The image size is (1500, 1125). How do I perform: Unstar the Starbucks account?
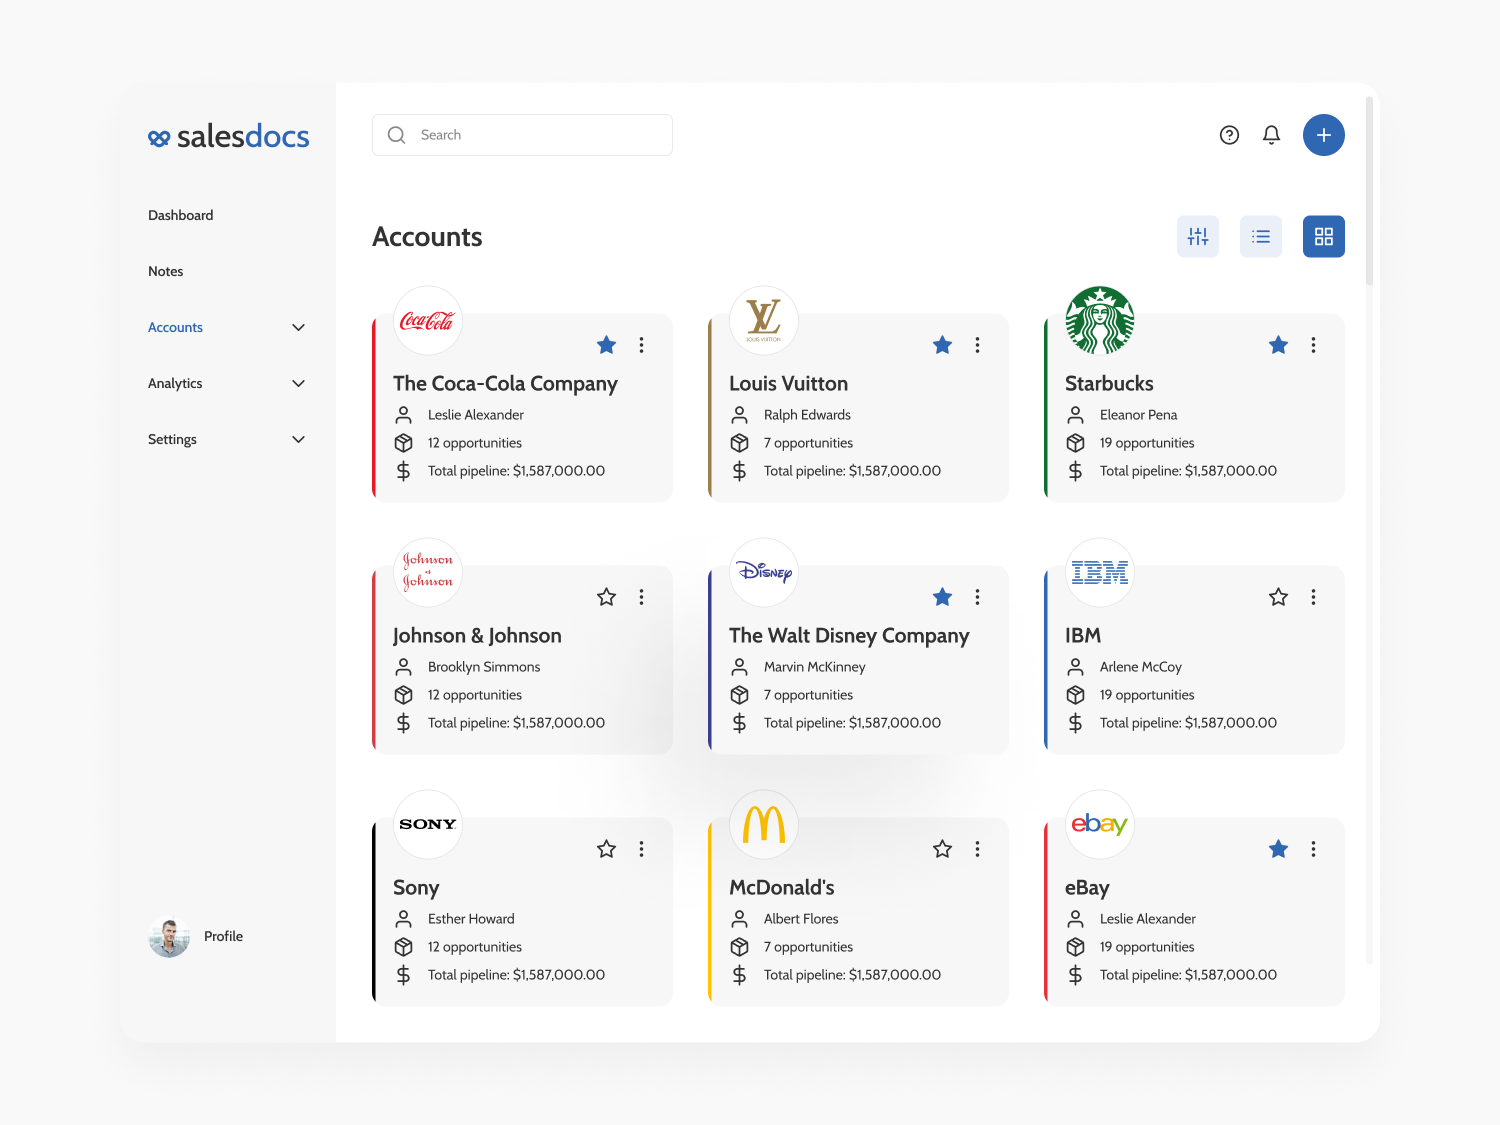click(1279, 345)
